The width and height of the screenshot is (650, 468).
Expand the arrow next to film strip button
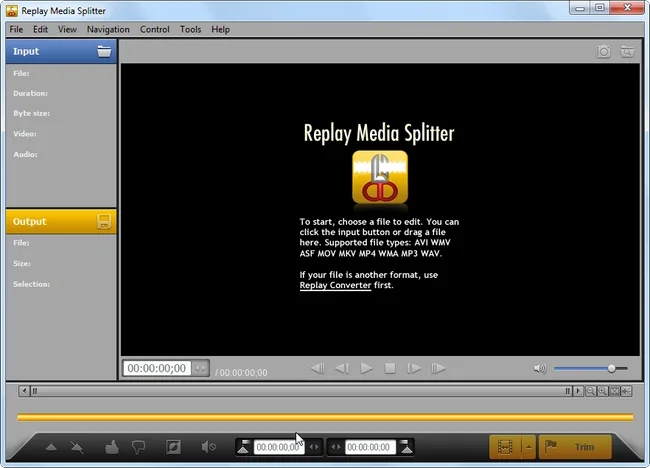tap(528, 447)
